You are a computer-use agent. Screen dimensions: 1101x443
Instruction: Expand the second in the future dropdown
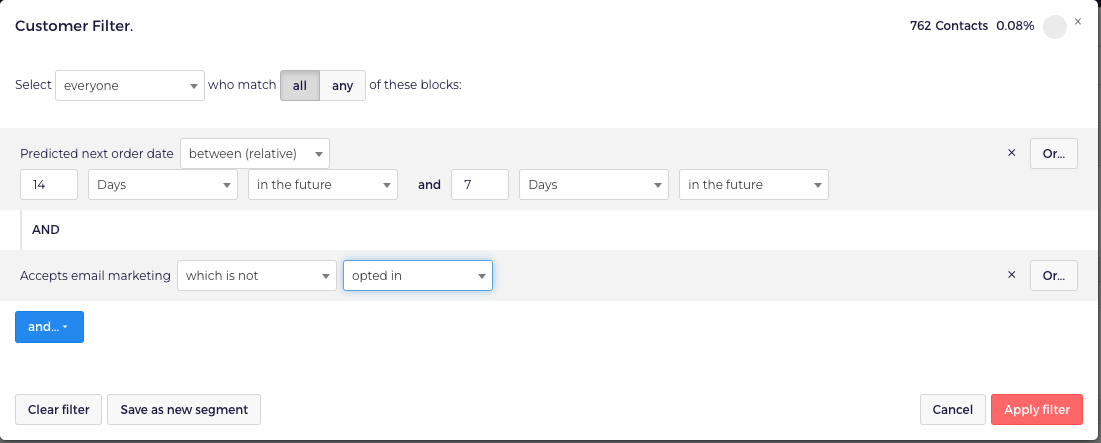(x=753, y=185)
